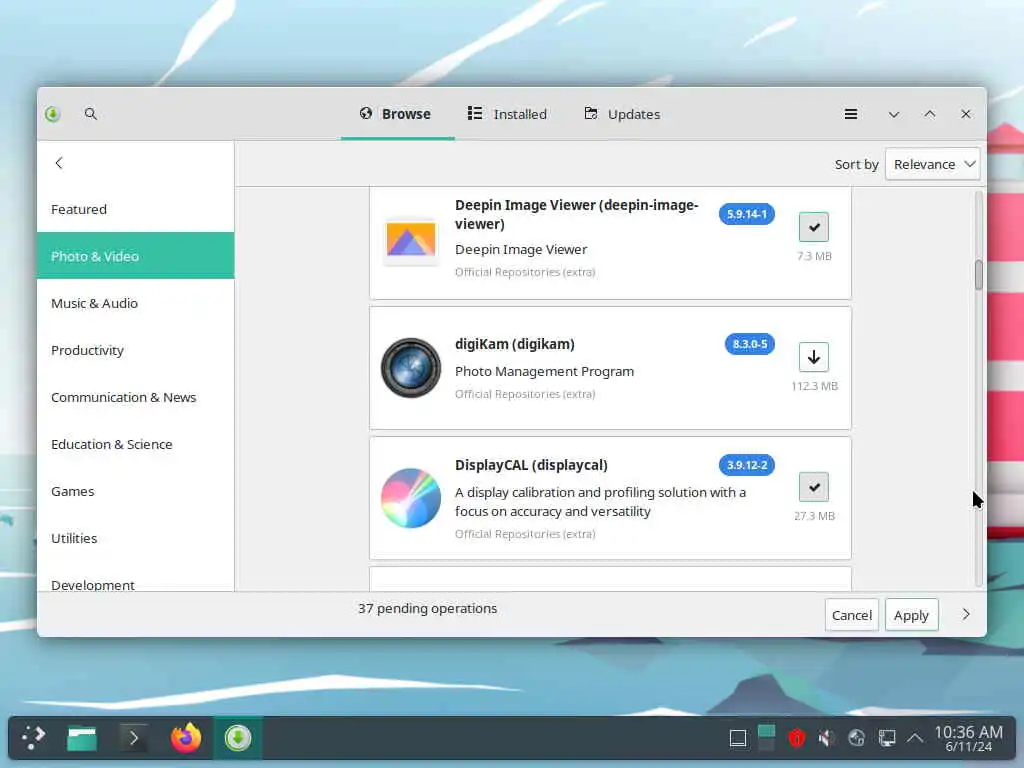Select the Communication & News category
Viewport: 1024px width, 768px height.
pyautogui.click(x=135, y=397)
